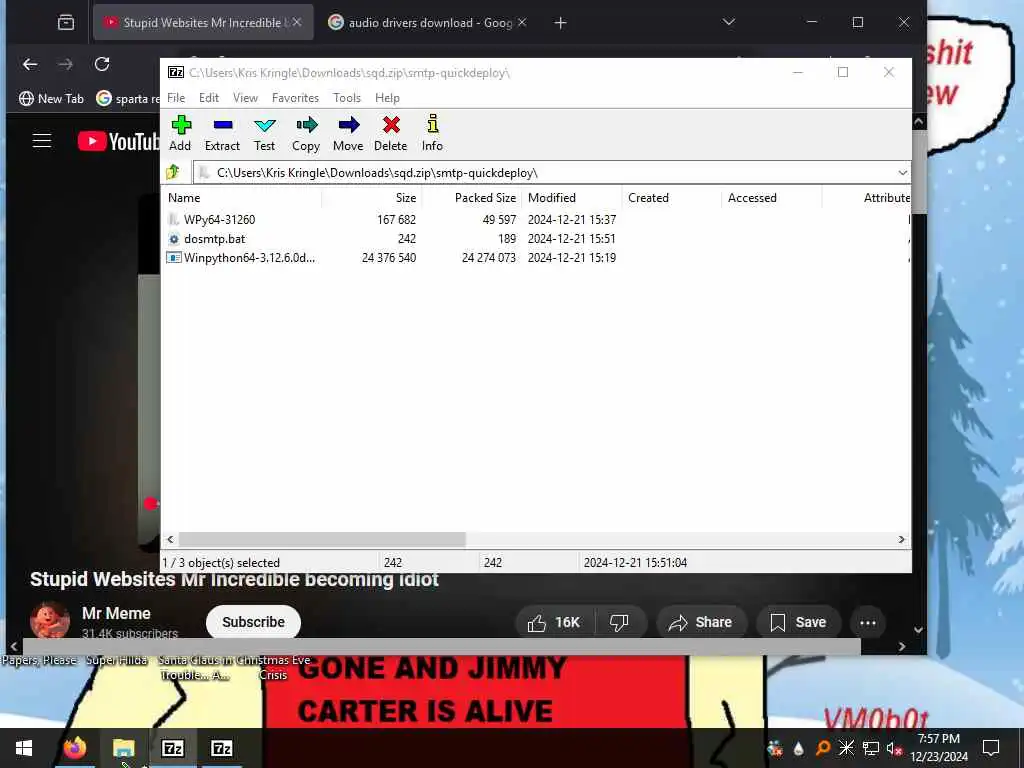Click the volume icon in system tray
This screenshot has width=1024, height=768.
893,748
